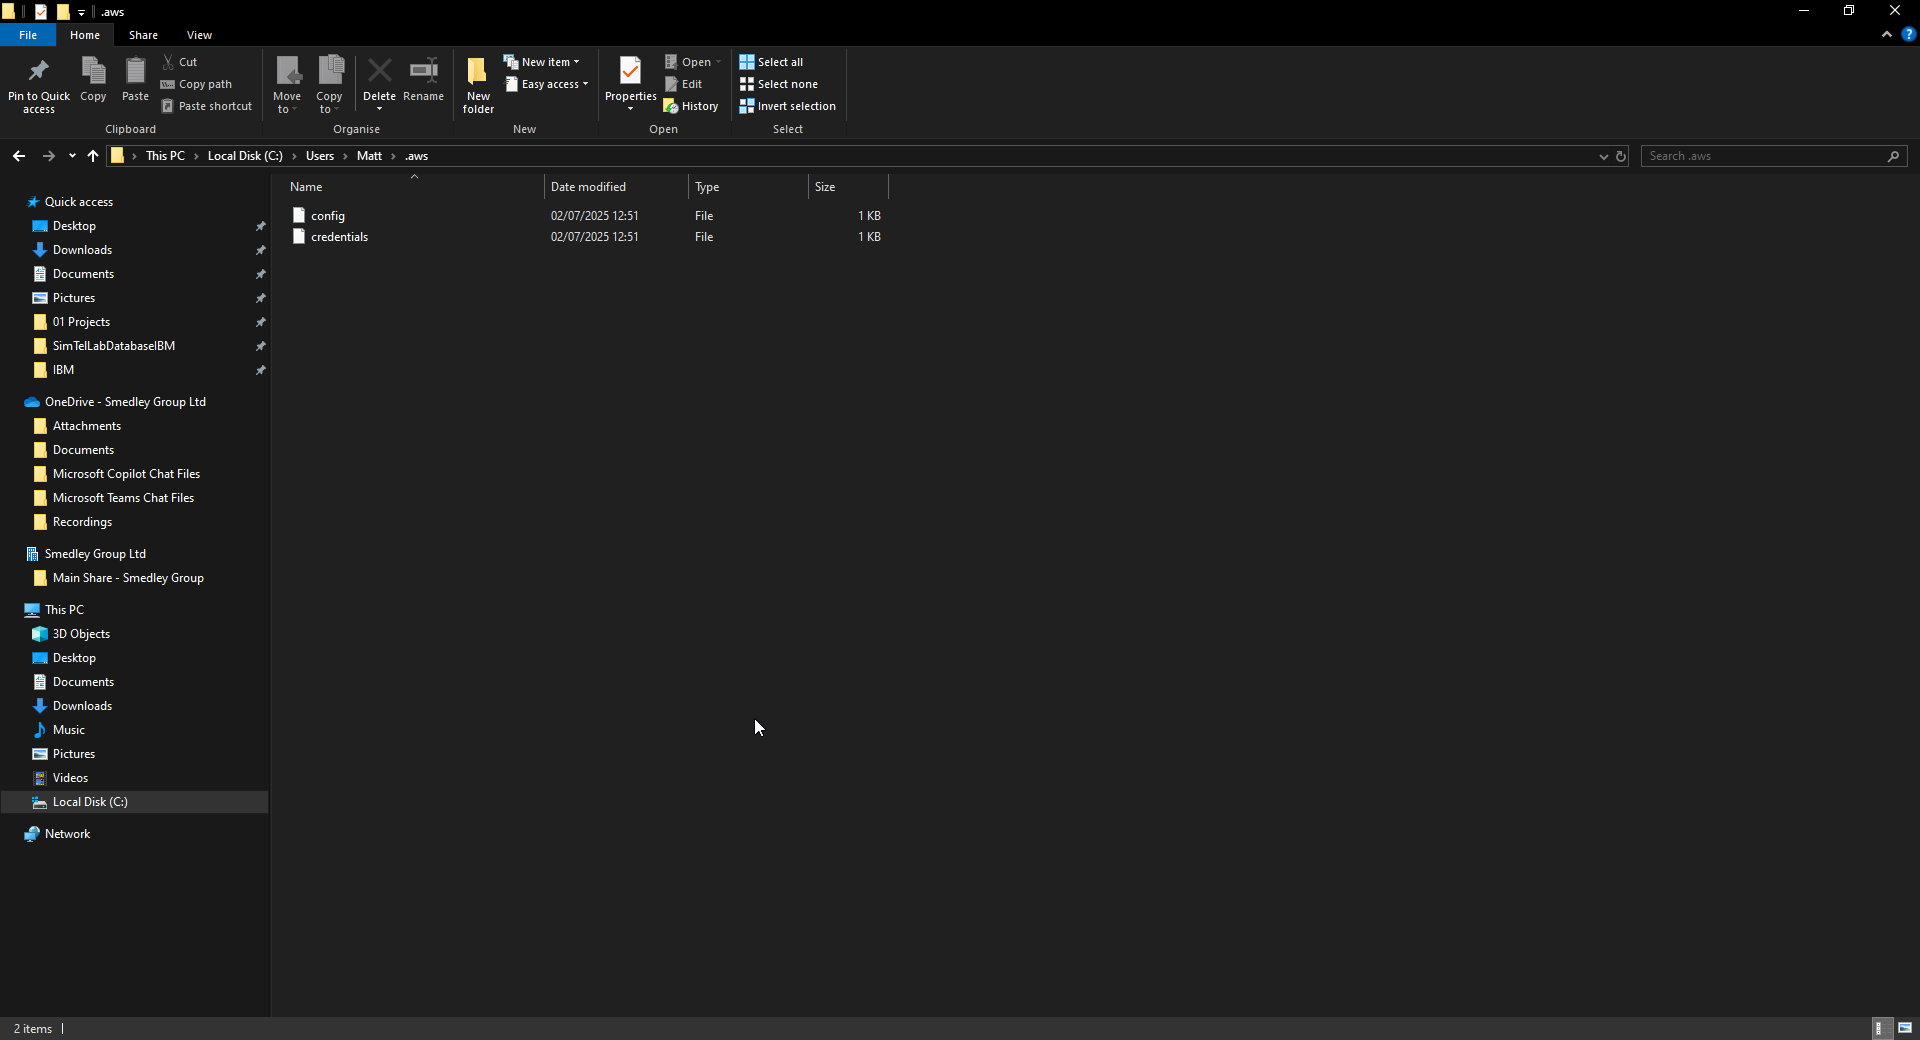Open Music under This PC

[x=69, y=730]
